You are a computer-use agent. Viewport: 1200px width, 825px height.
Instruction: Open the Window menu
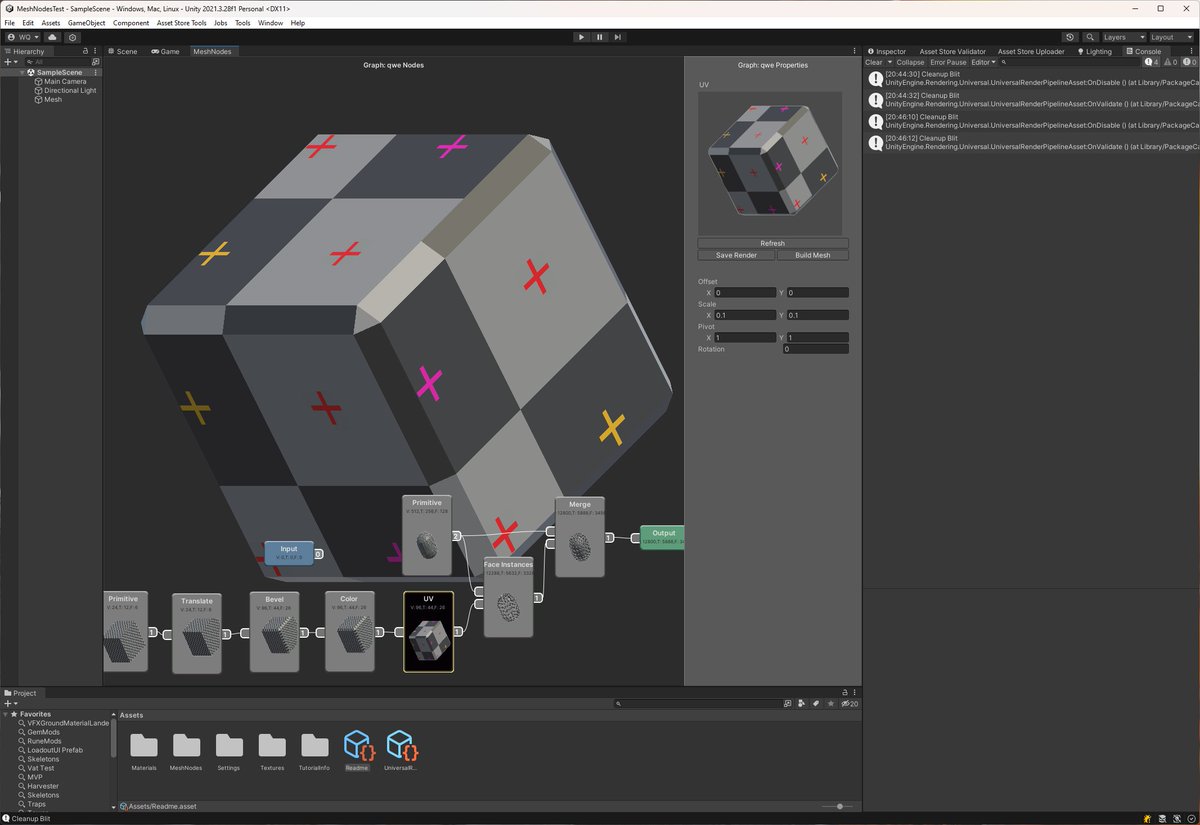click(270, 22)
